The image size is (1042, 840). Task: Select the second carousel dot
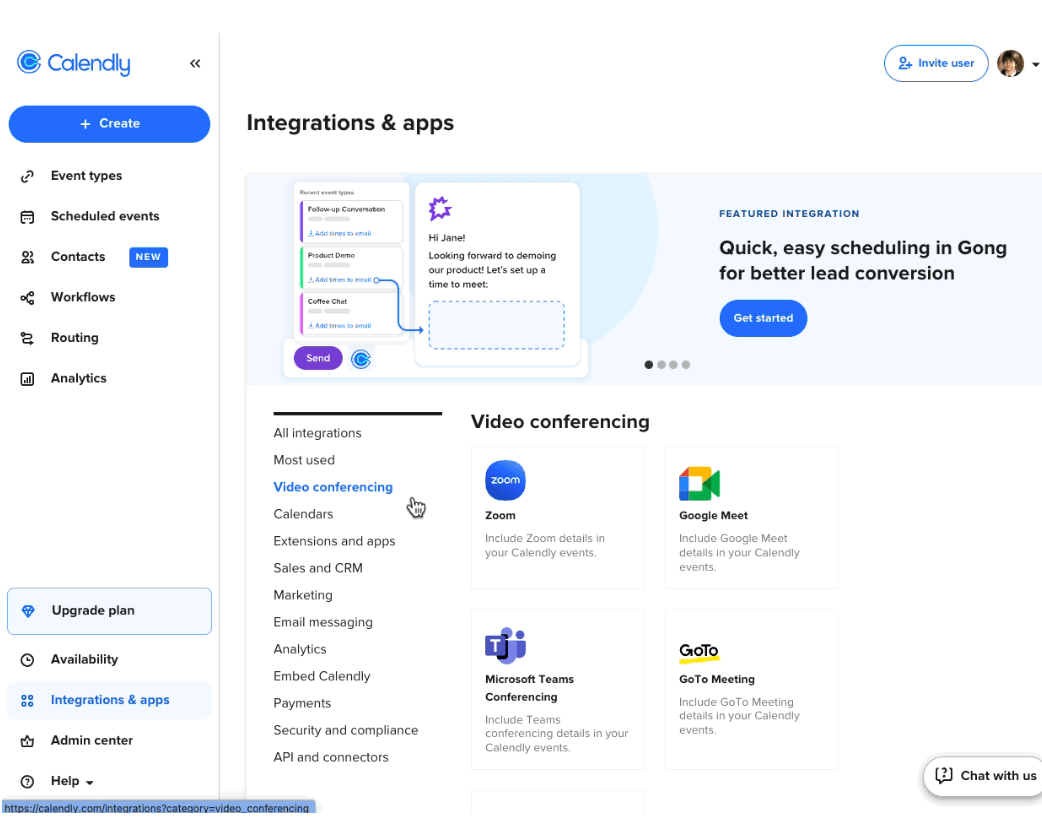coord(661,365)
